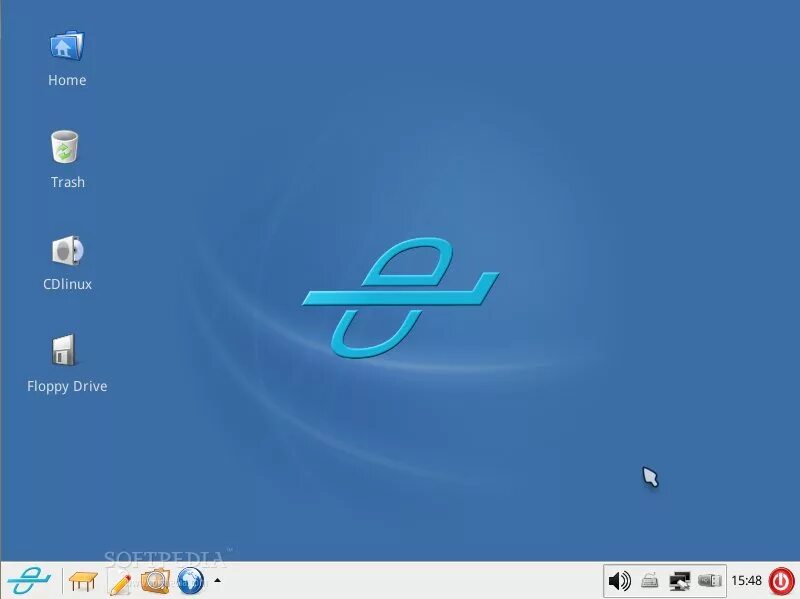Select the "Floppy Drive" icon label
Screen dimensions: 800x599
point(67,387)
